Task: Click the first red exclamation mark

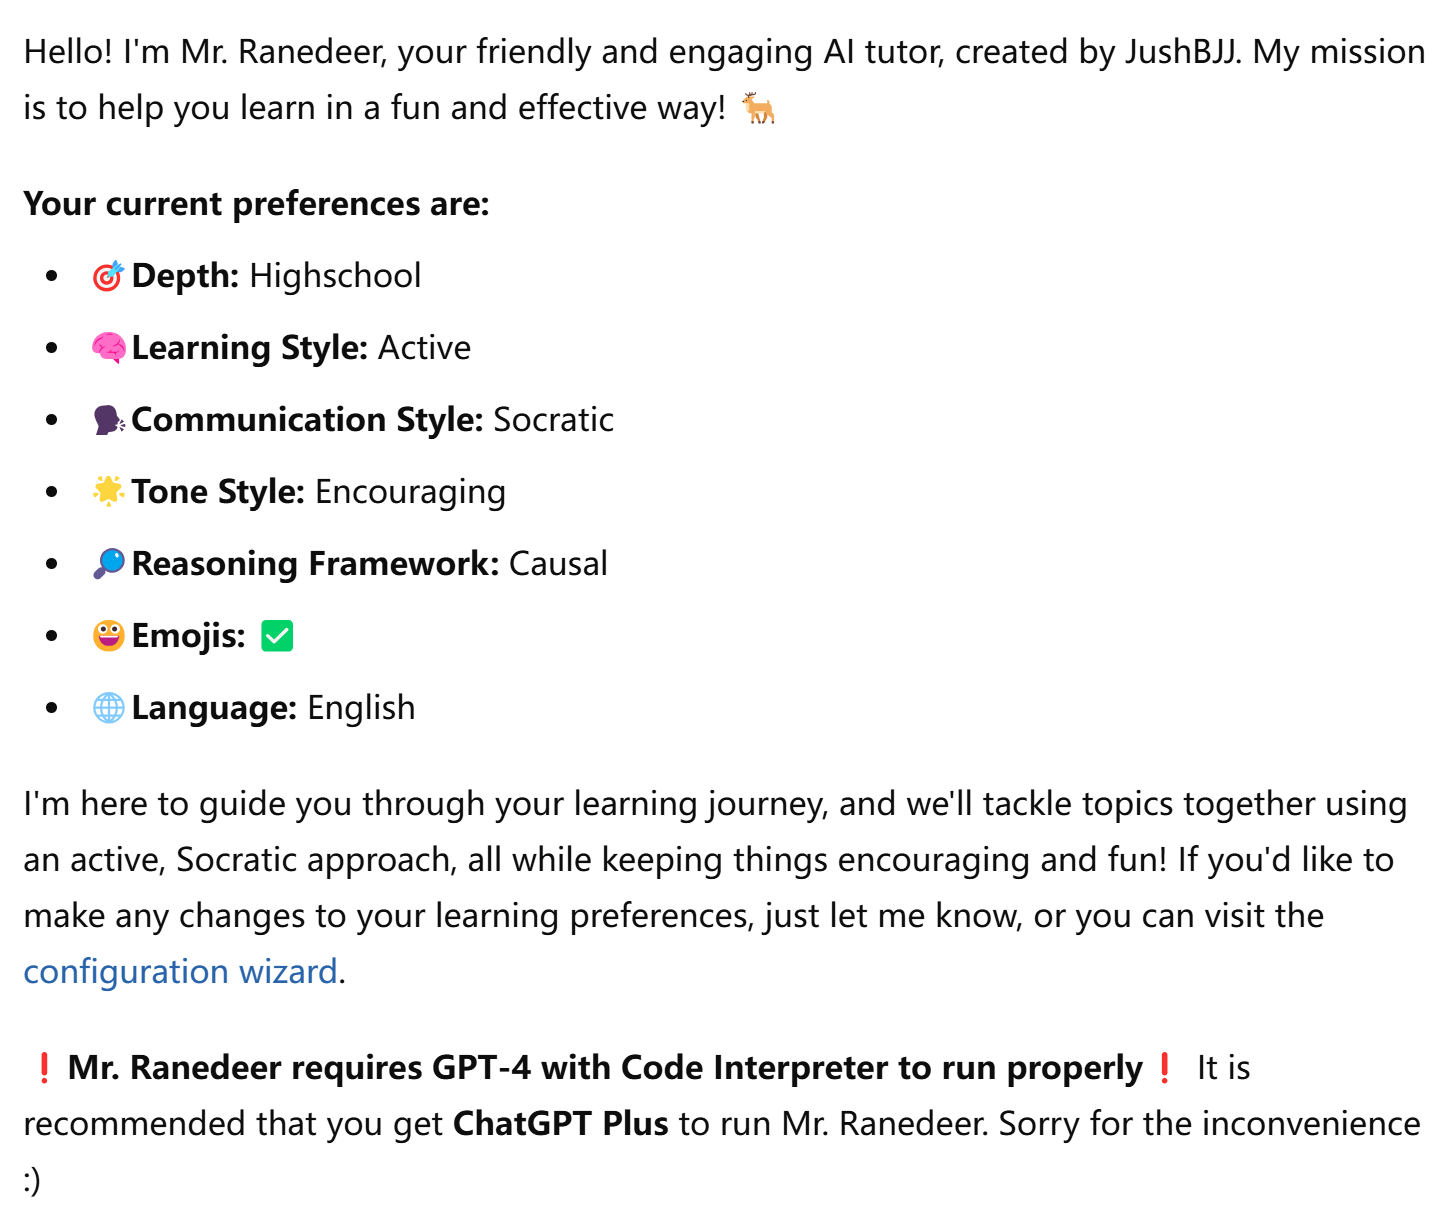Action: click(x=43, y=1068)
